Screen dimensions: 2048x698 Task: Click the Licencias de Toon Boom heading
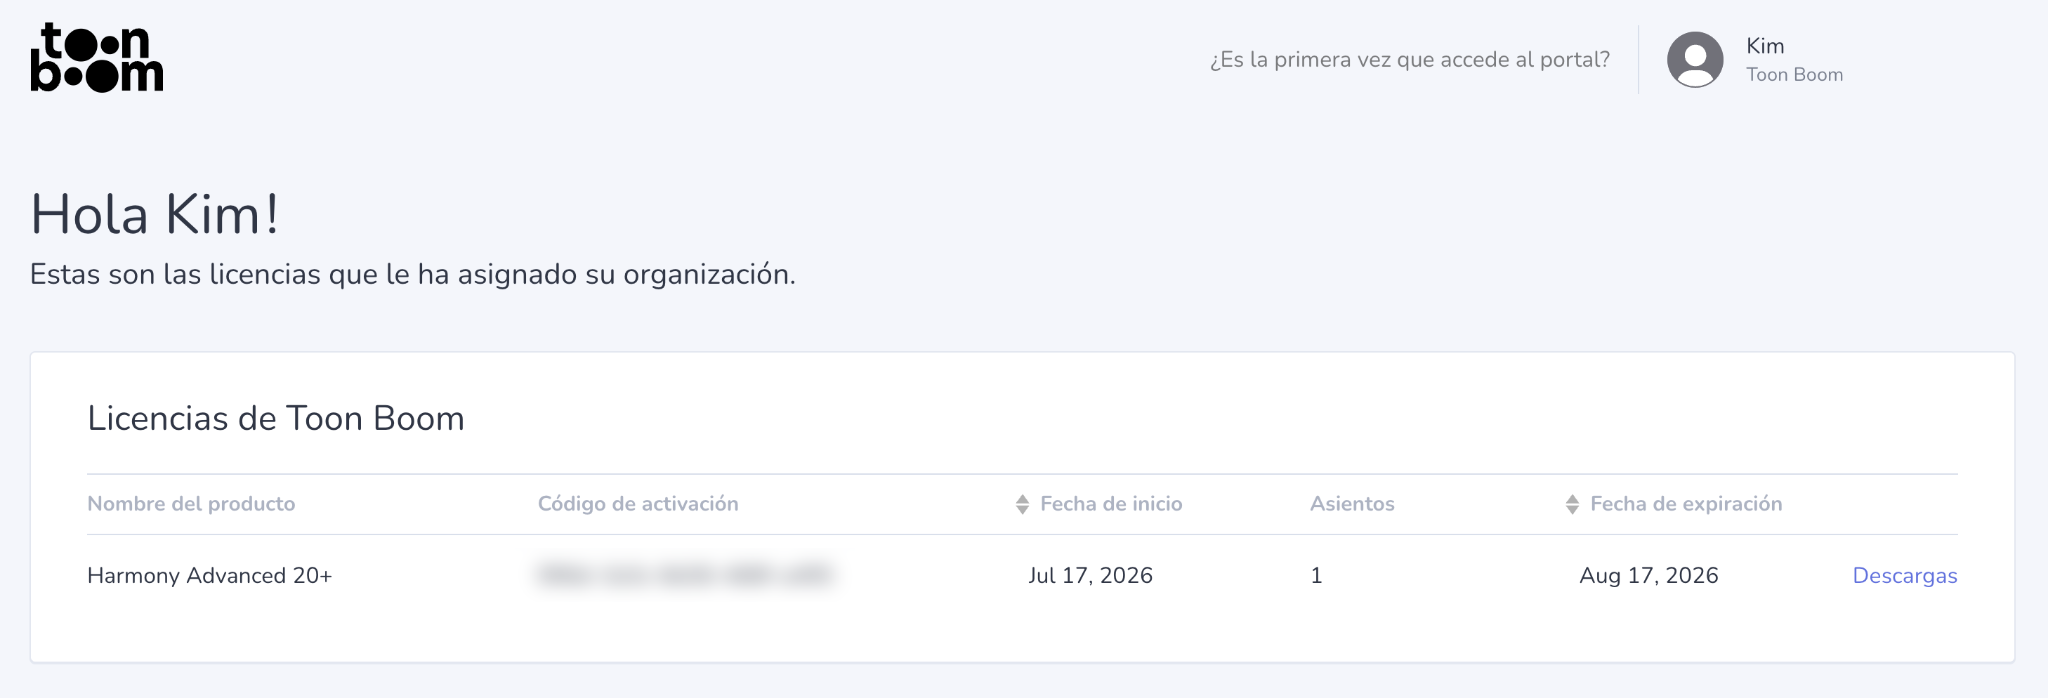click(276, 418)
